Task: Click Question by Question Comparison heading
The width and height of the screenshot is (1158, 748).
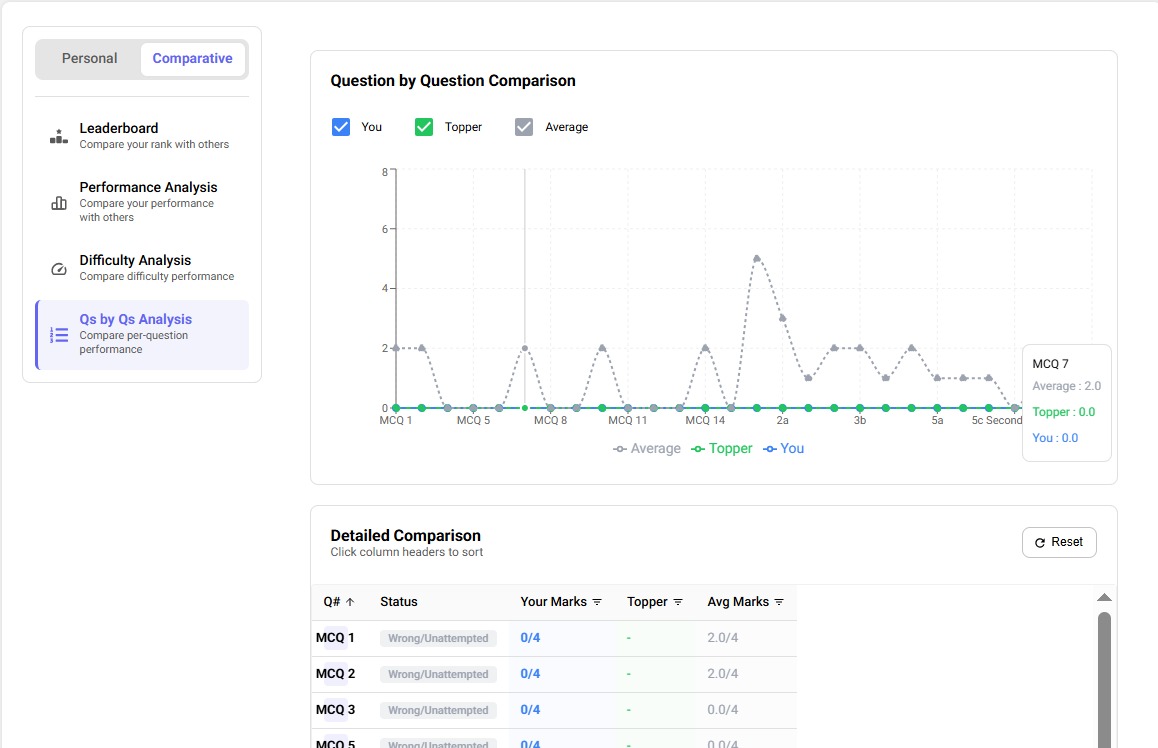Action: point(453,81)
